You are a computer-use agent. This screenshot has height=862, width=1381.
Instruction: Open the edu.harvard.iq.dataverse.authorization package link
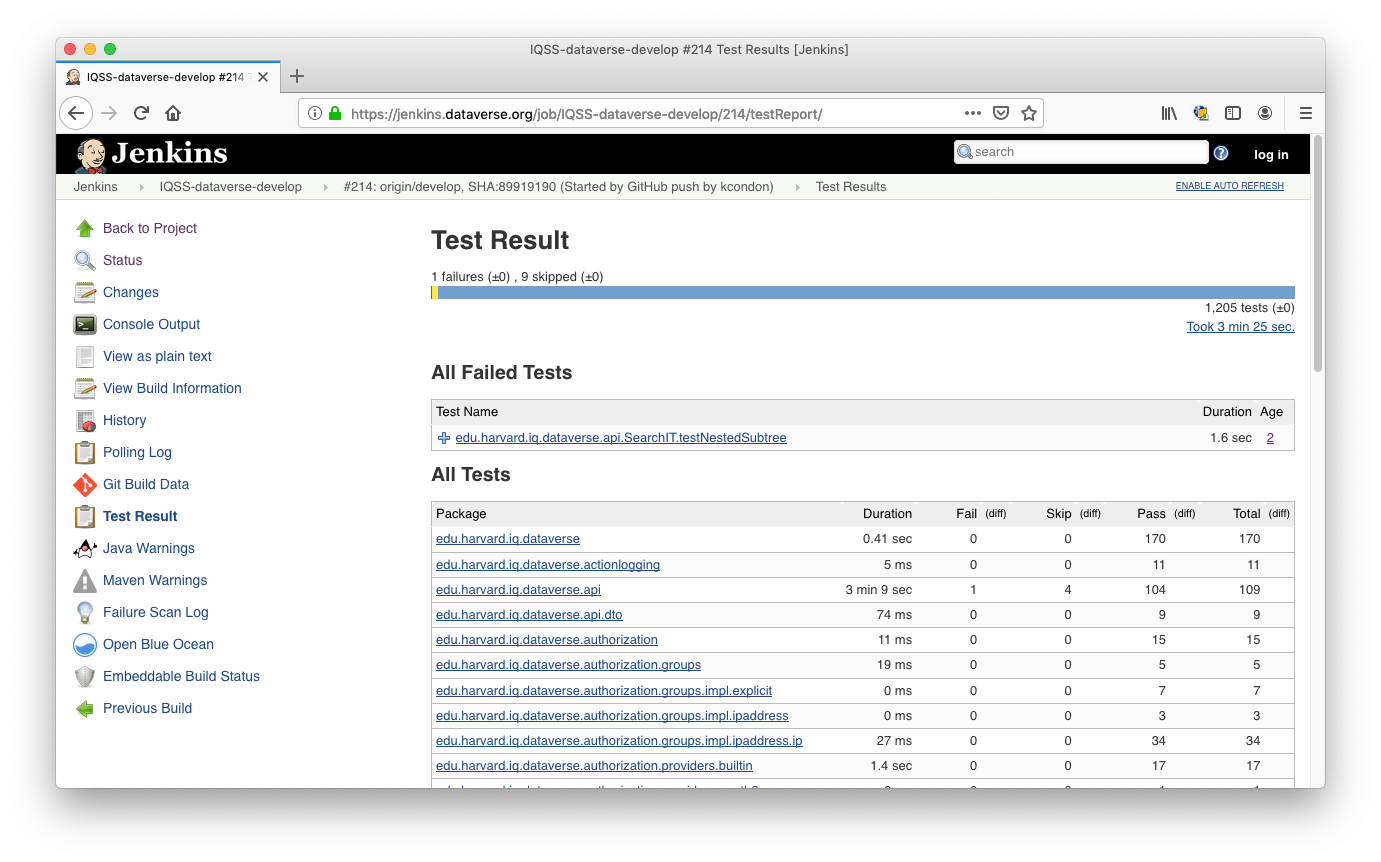(547, 640)
